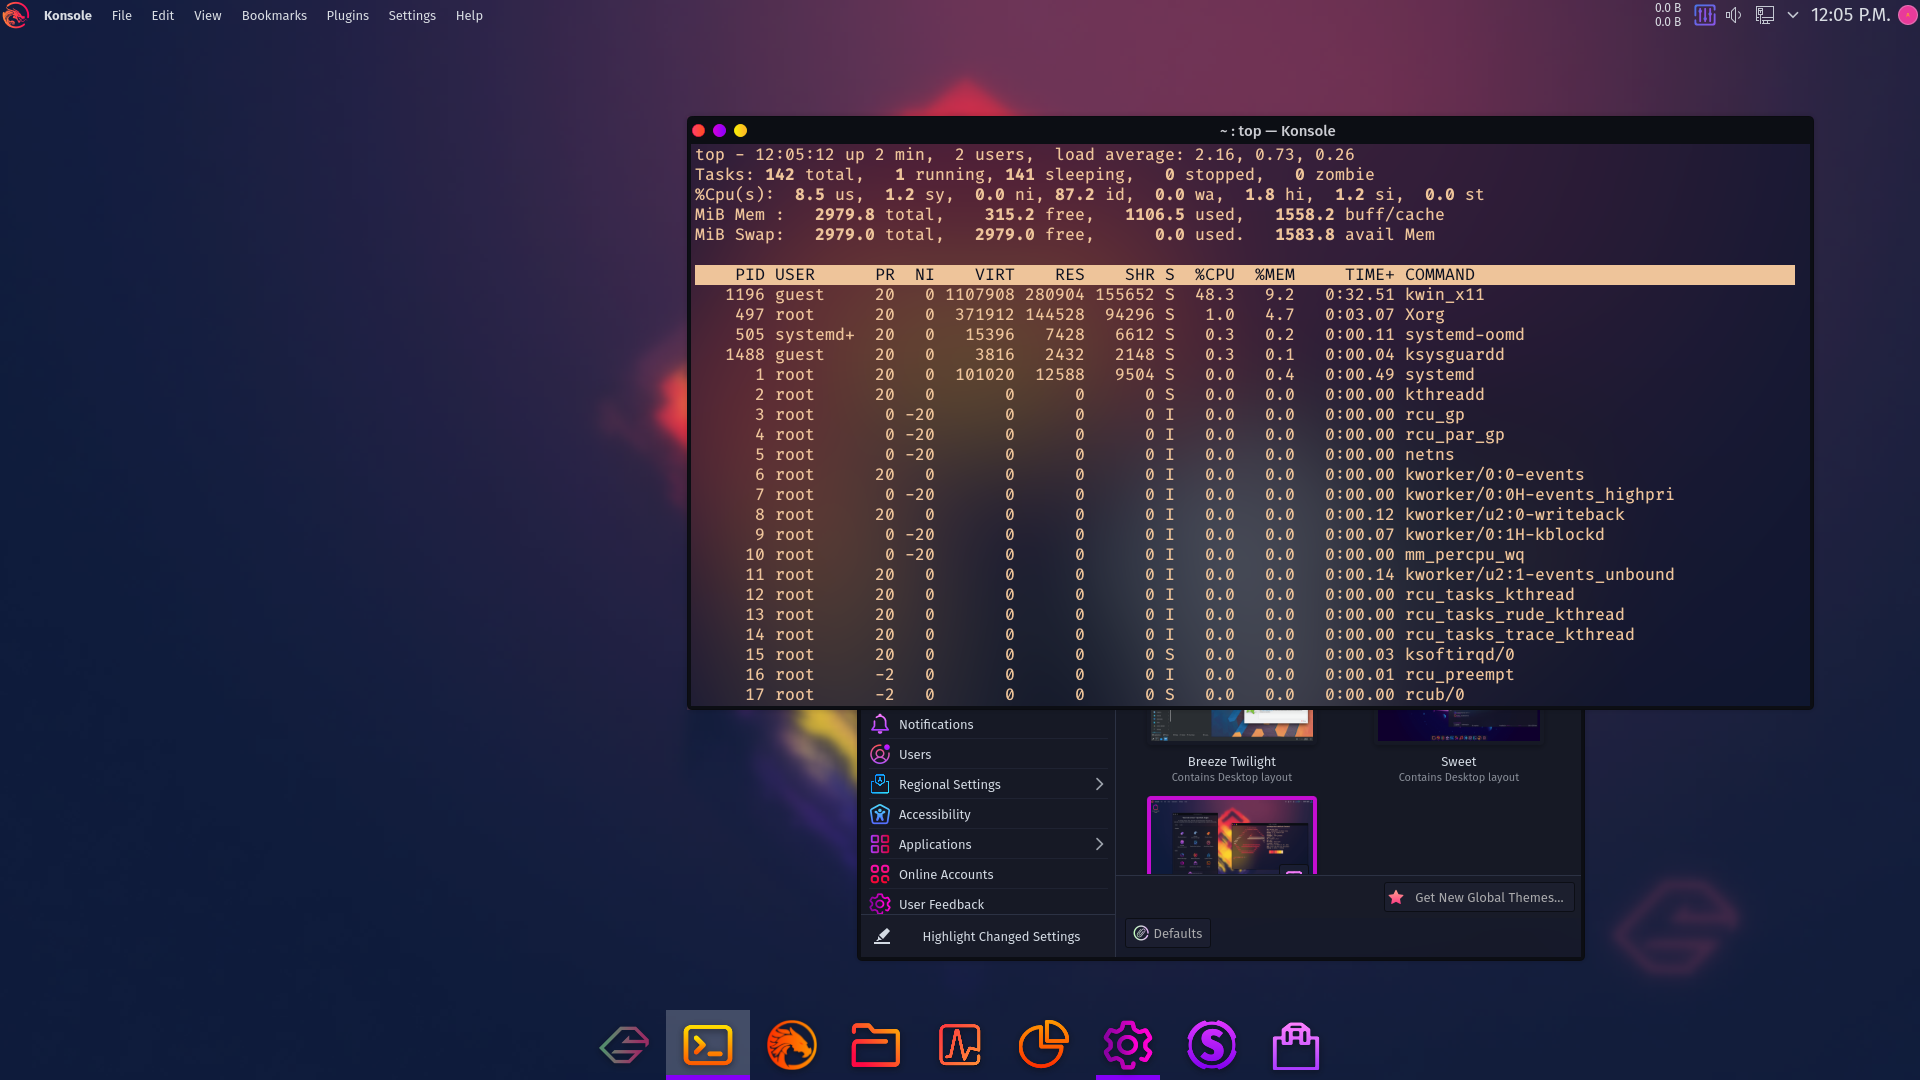Open the Plugins menu
The width and height of the screenshot is (1920, 1080).
click(348, 15)
